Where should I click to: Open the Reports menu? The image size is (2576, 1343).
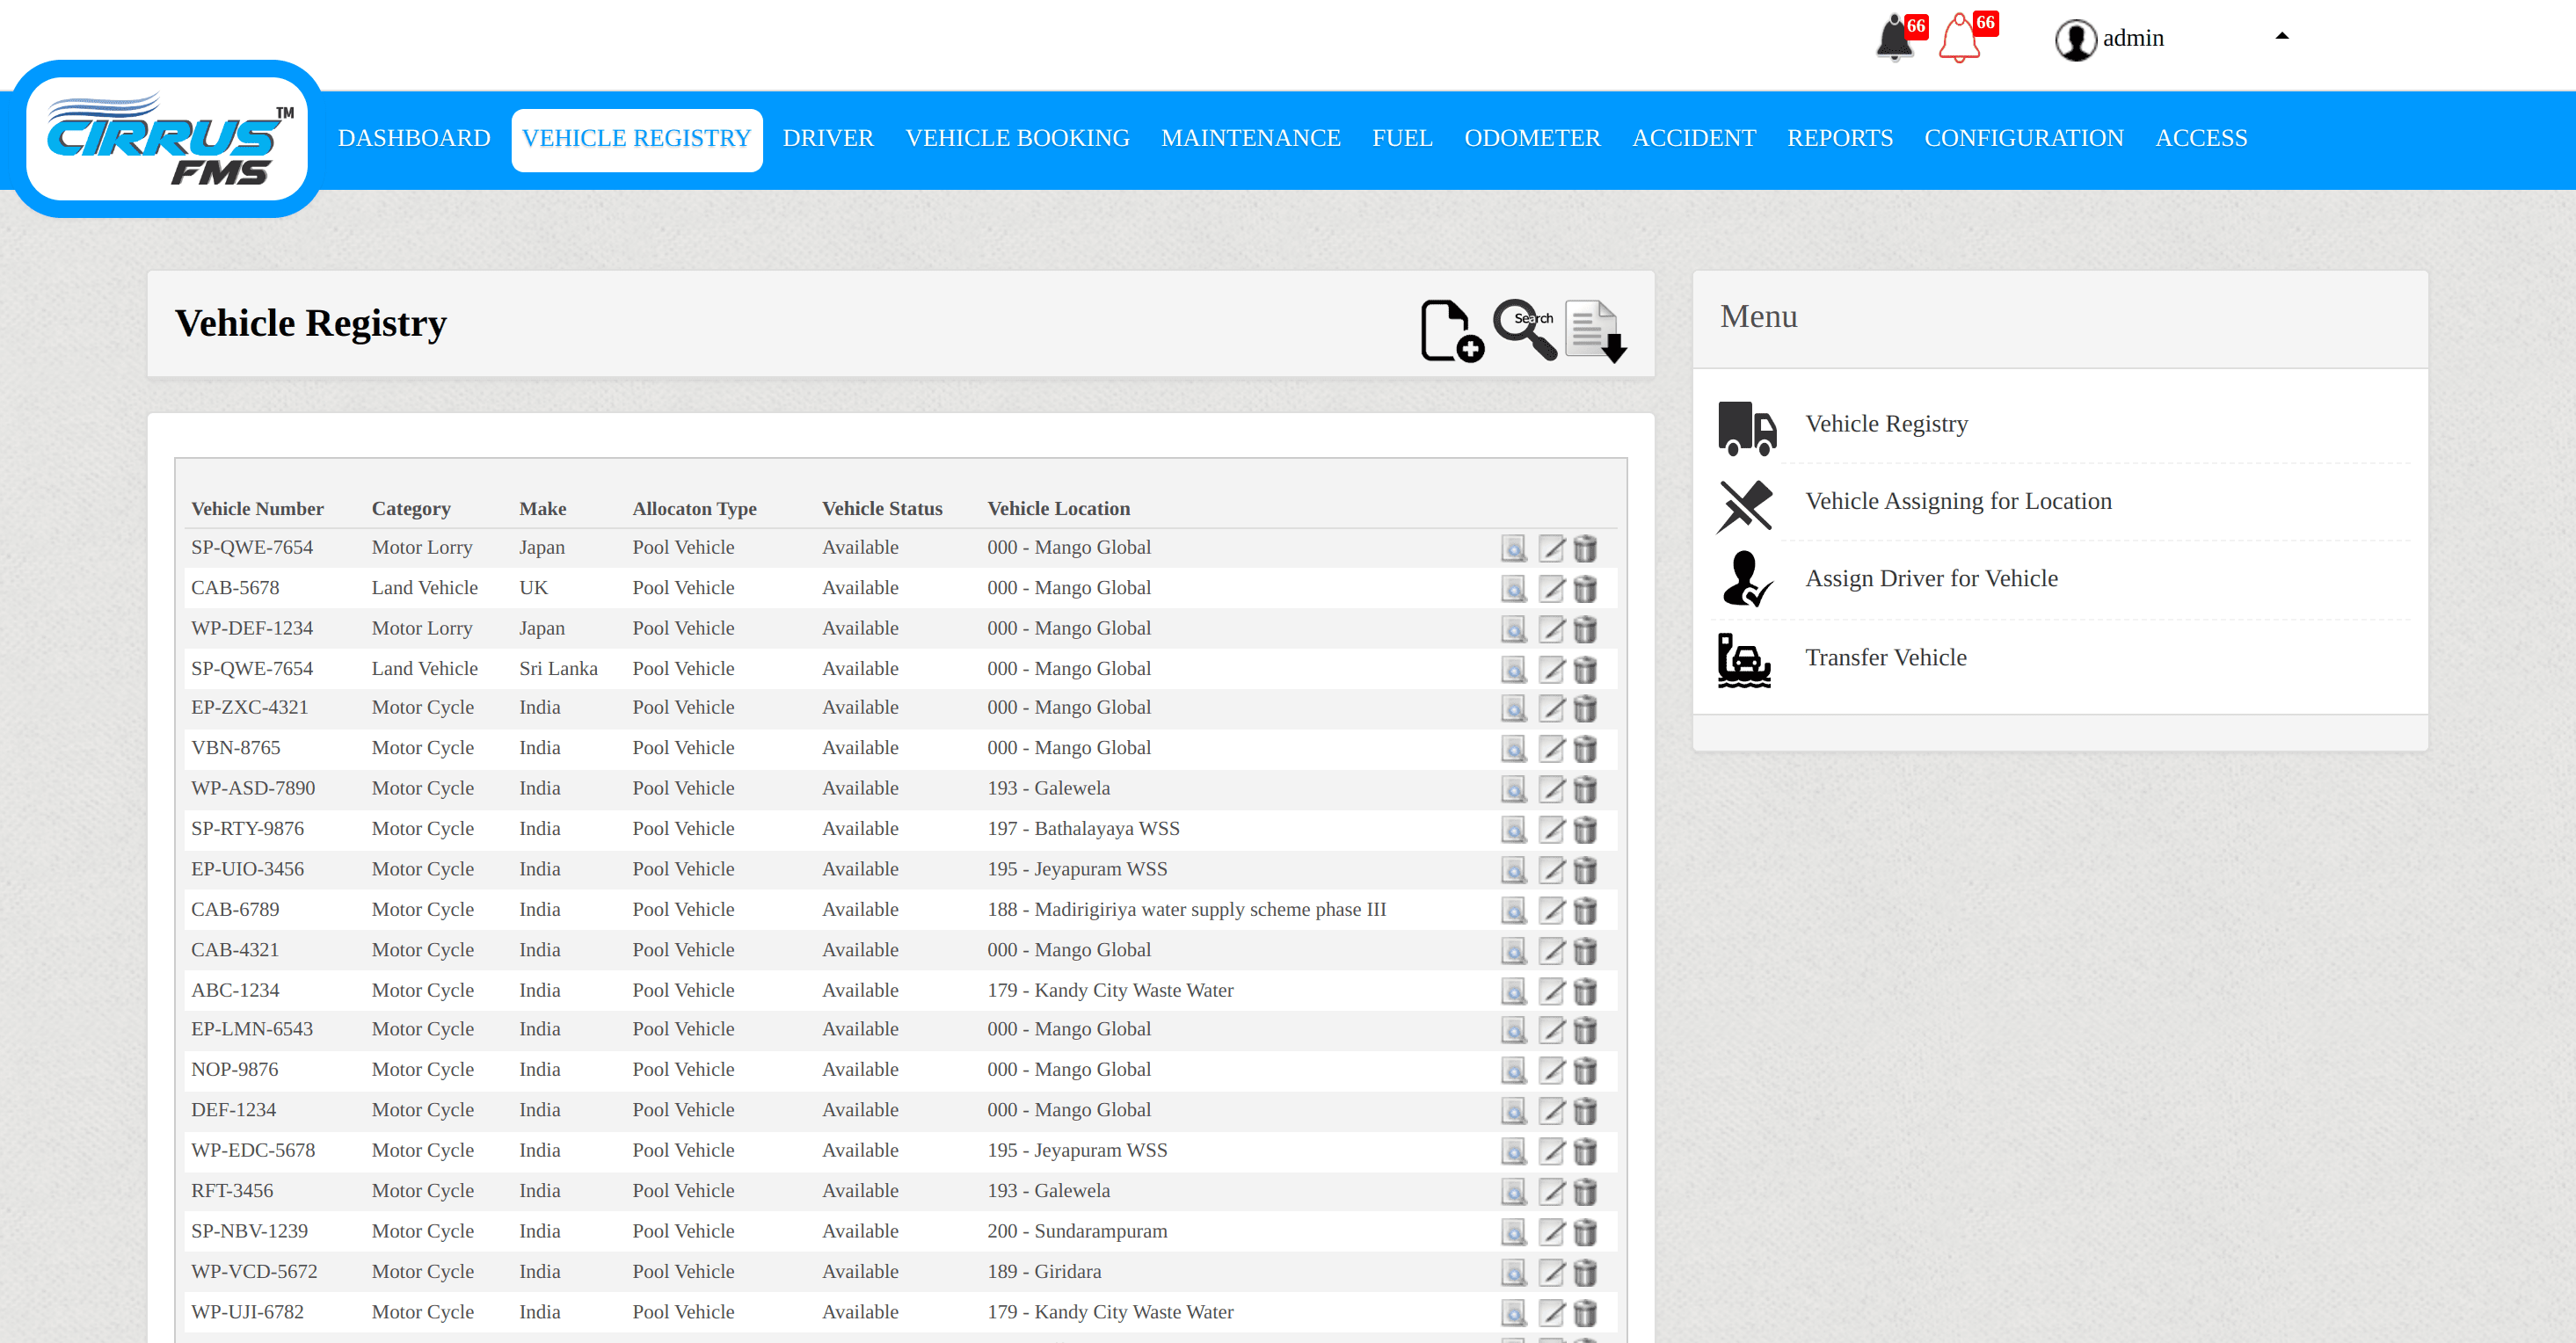pyautogui.click(x=1839, y=138)
